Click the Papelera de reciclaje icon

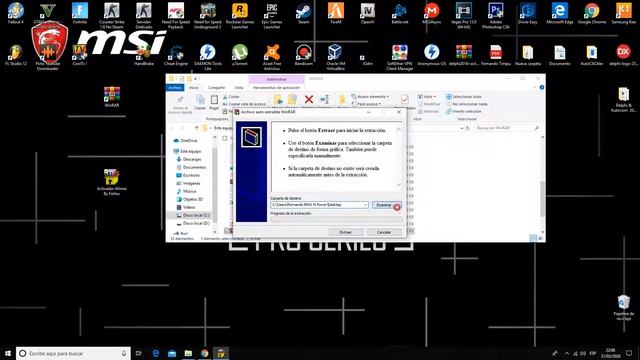tap(624, 307)
